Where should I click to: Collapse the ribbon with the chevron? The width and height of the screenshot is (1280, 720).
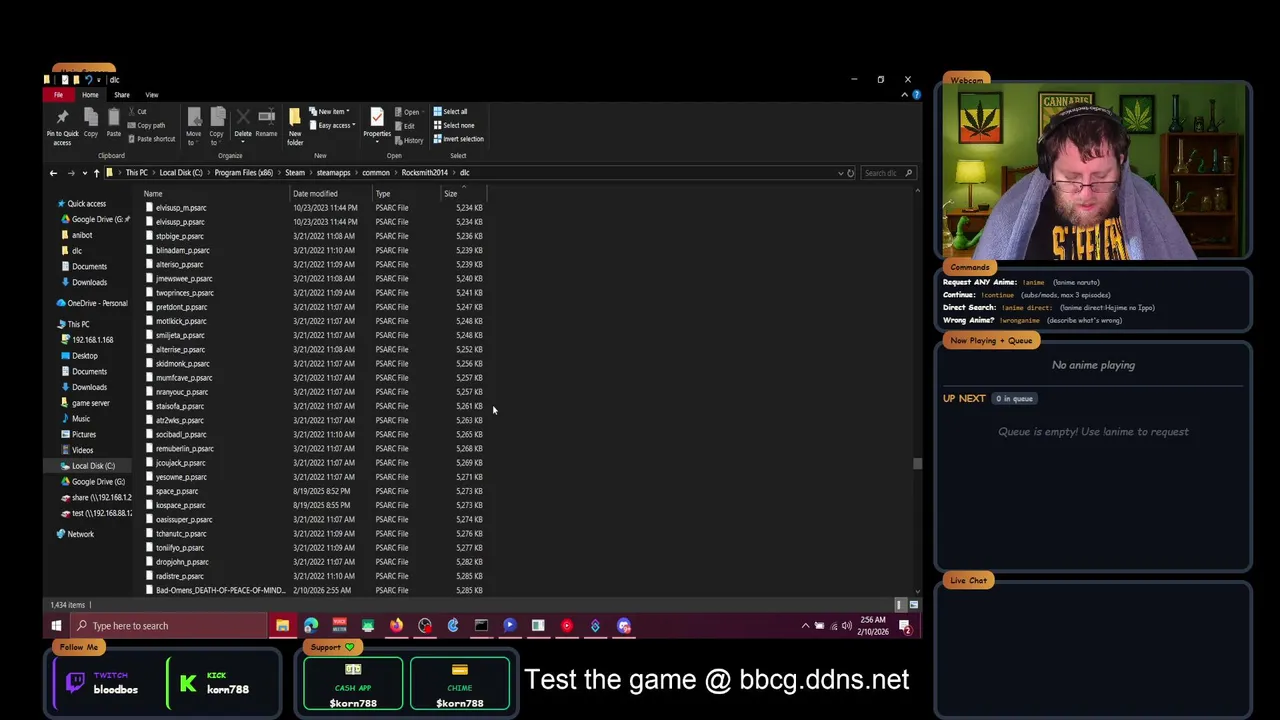904,95
